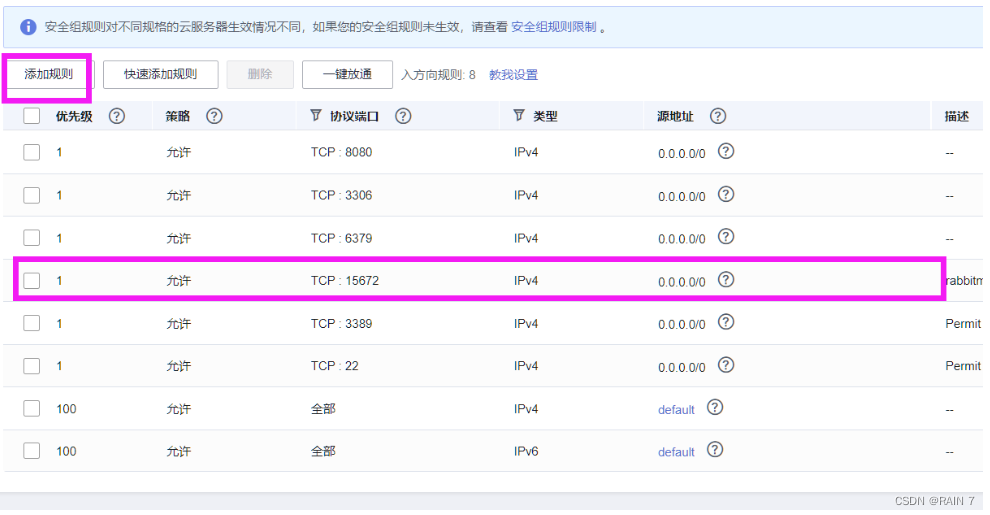The image size is (990, 515).
Task: Check the TCP : 15672 rule row
Action: click(x=32, y=280)
